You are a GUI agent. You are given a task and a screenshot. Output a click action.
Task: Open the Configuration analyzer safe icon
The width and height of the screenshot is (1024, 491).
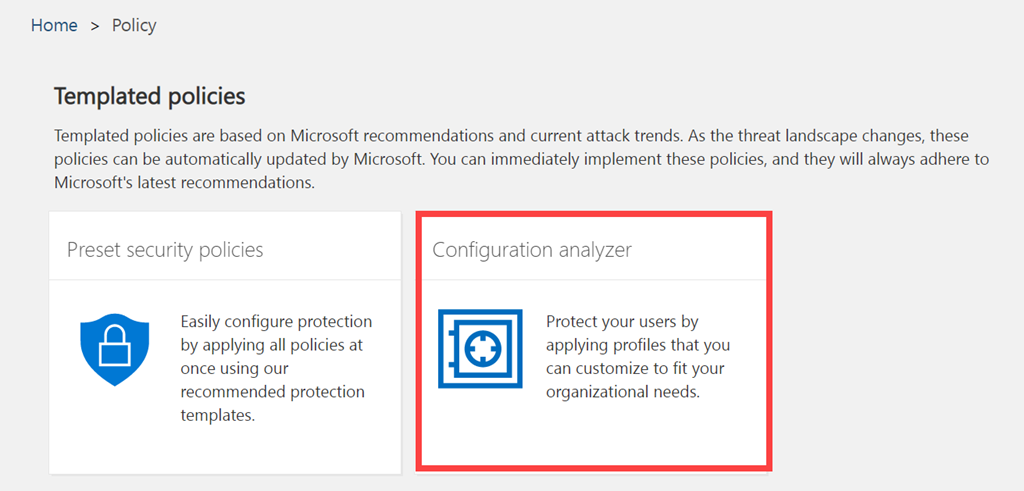click(480, 349)
